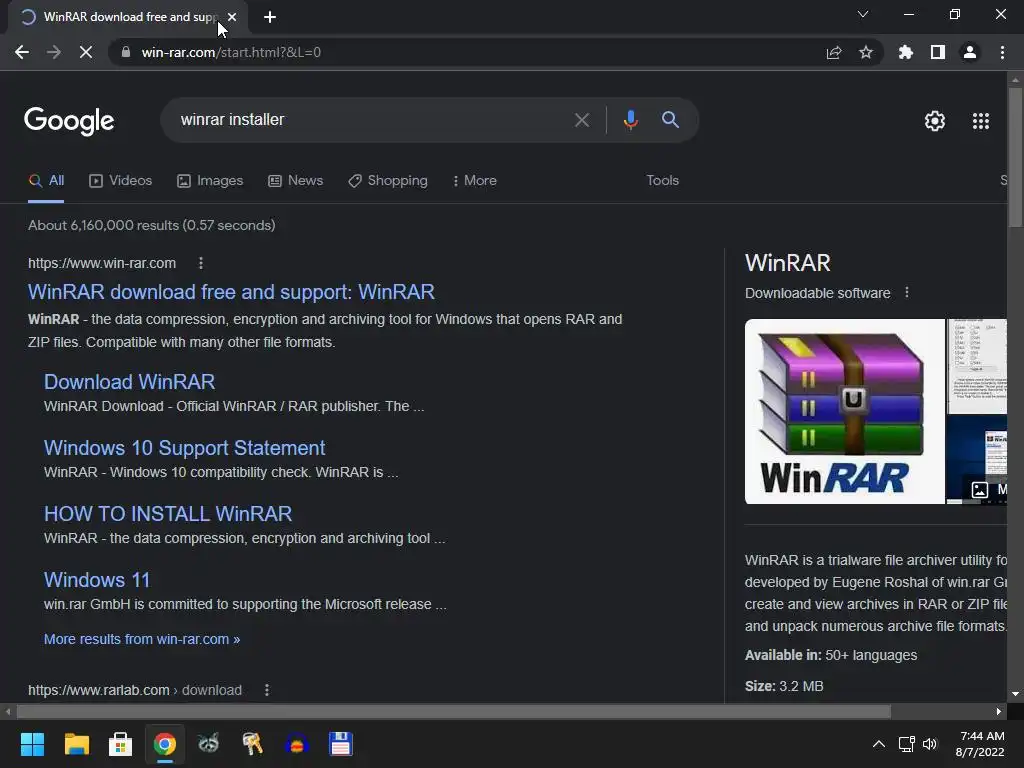Bookmark this tab with the star icon
Screen dimensions: 1024x768
(x=866, y=52)
